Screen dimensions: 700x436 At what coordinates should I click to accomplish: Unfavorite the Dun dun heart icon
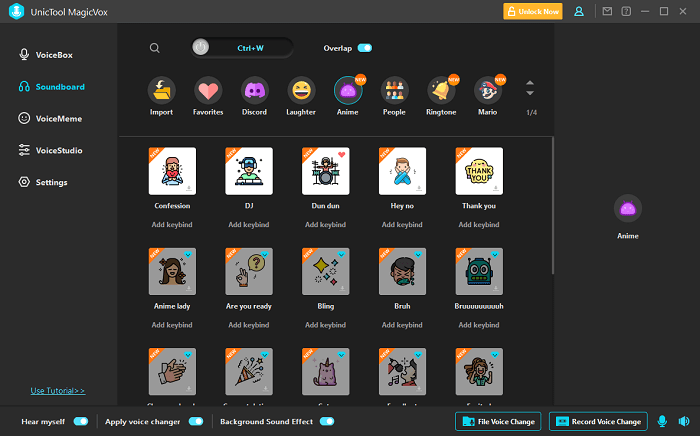coord(342,155)
